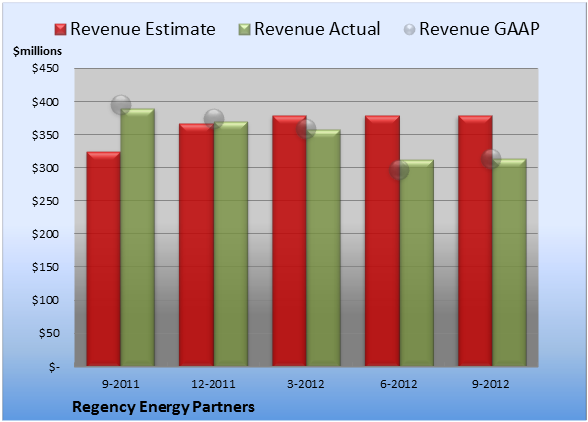588x422 pixels.
Task: Click the 3-2012 quarter label
Action: [306, 384]
